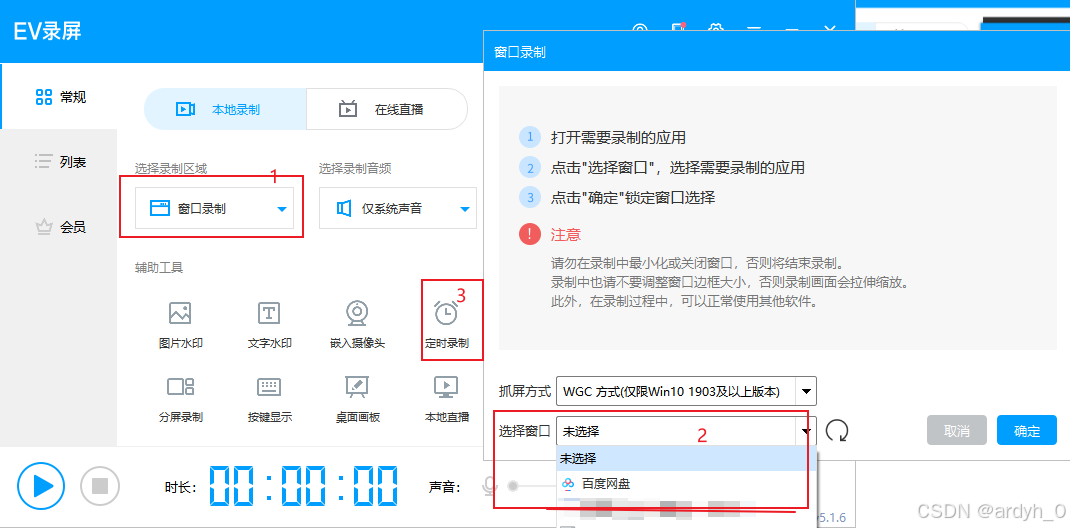The image size is (1070, 528).
Task: Open the 列表 list section in the sidebar
Action: [x=60, y=162]
